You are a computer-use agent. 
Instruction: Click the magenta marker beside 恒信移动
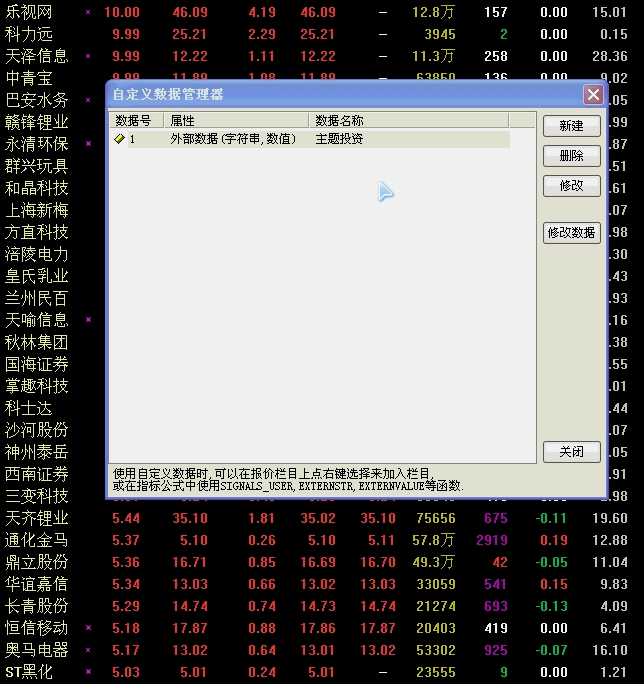(x=88, y=628)
